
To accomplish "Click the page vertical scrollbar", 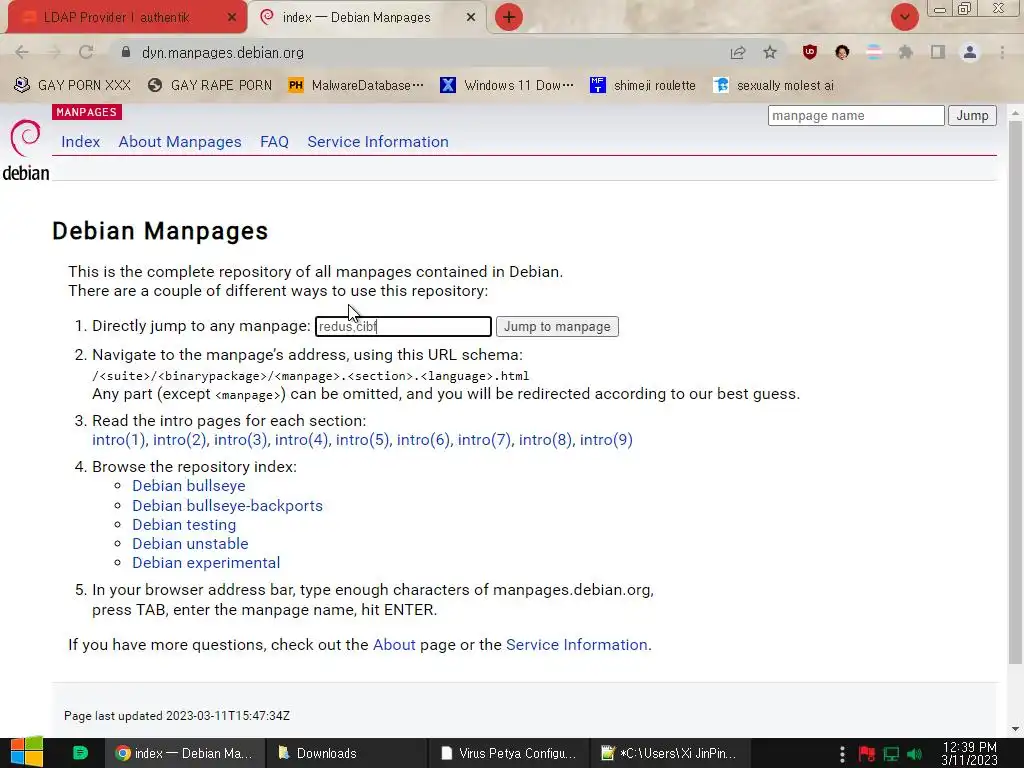I will point(1015,392).
